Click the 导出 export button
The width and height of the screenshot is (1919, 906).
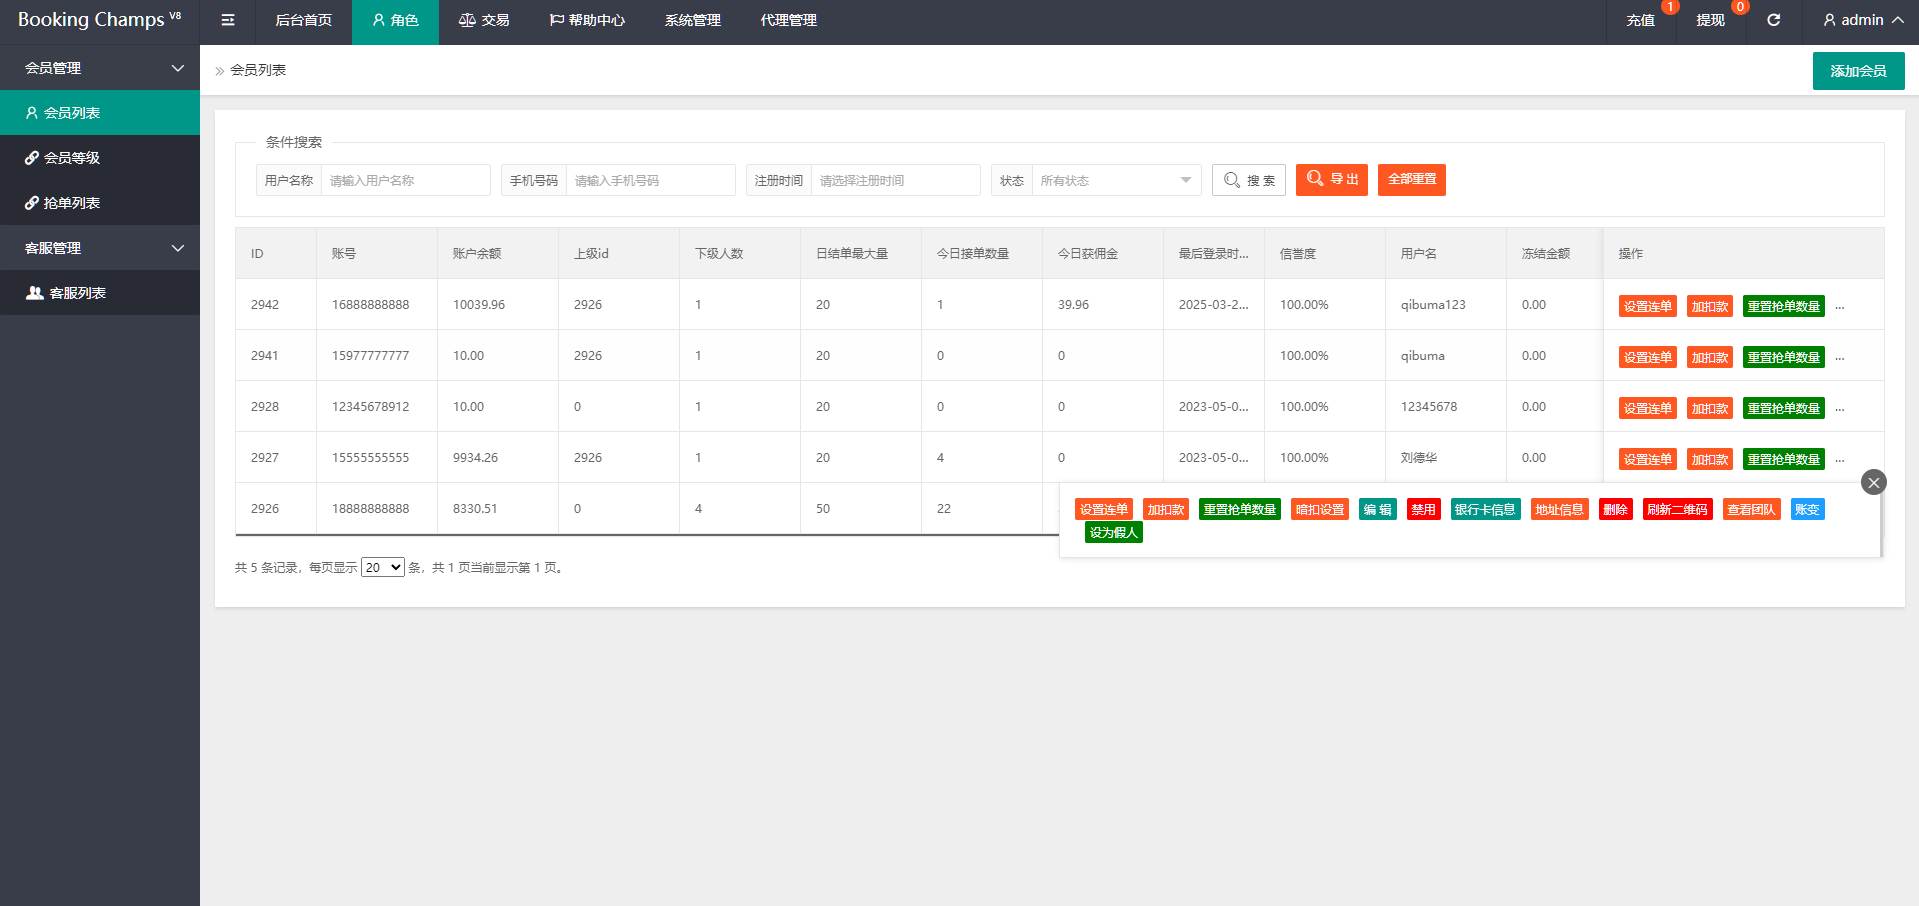pos(1331,180)
